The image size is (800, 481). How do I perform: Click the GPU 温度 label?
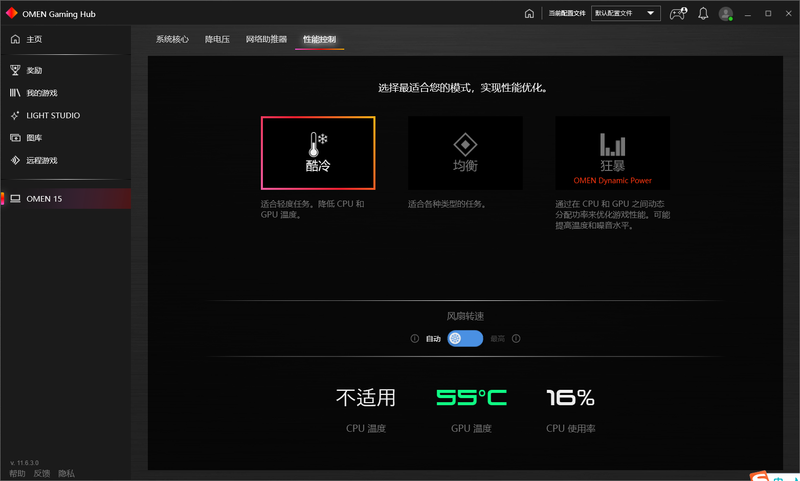coord(471,428)
